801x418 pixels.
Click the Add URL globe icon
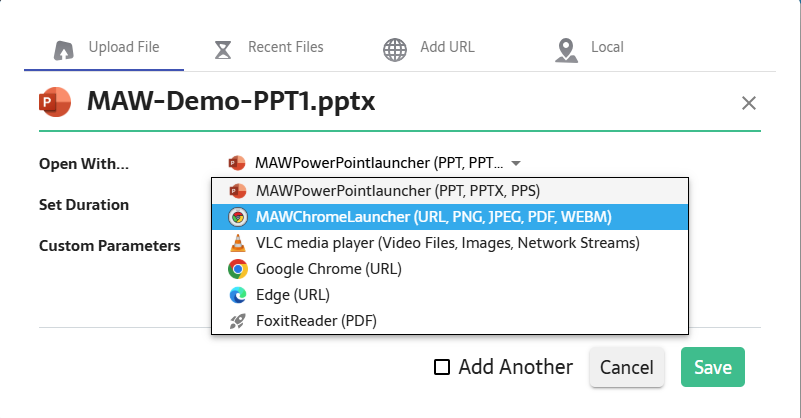[396, 49]
